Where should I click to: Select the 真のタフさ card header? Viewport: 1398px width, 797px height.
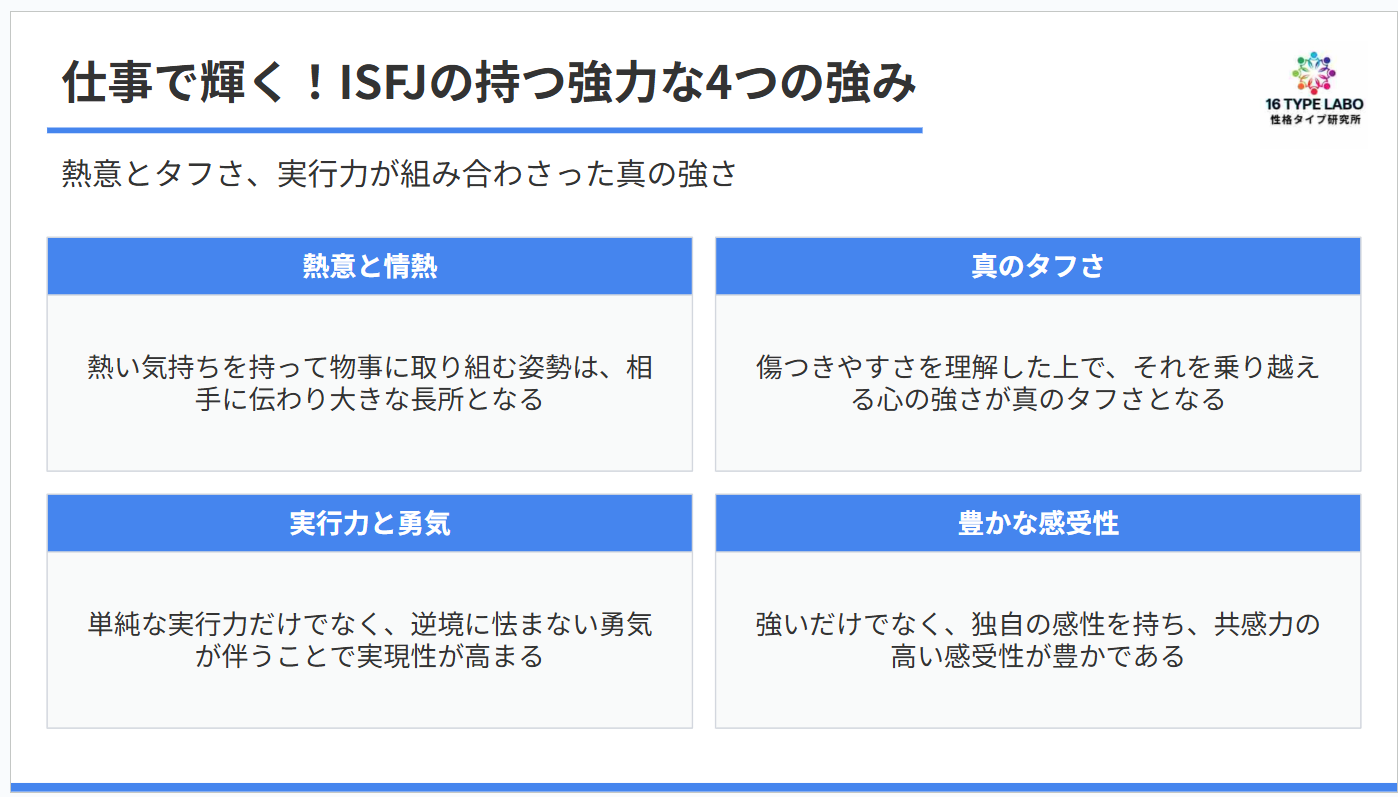click(x=1037, y=266)
